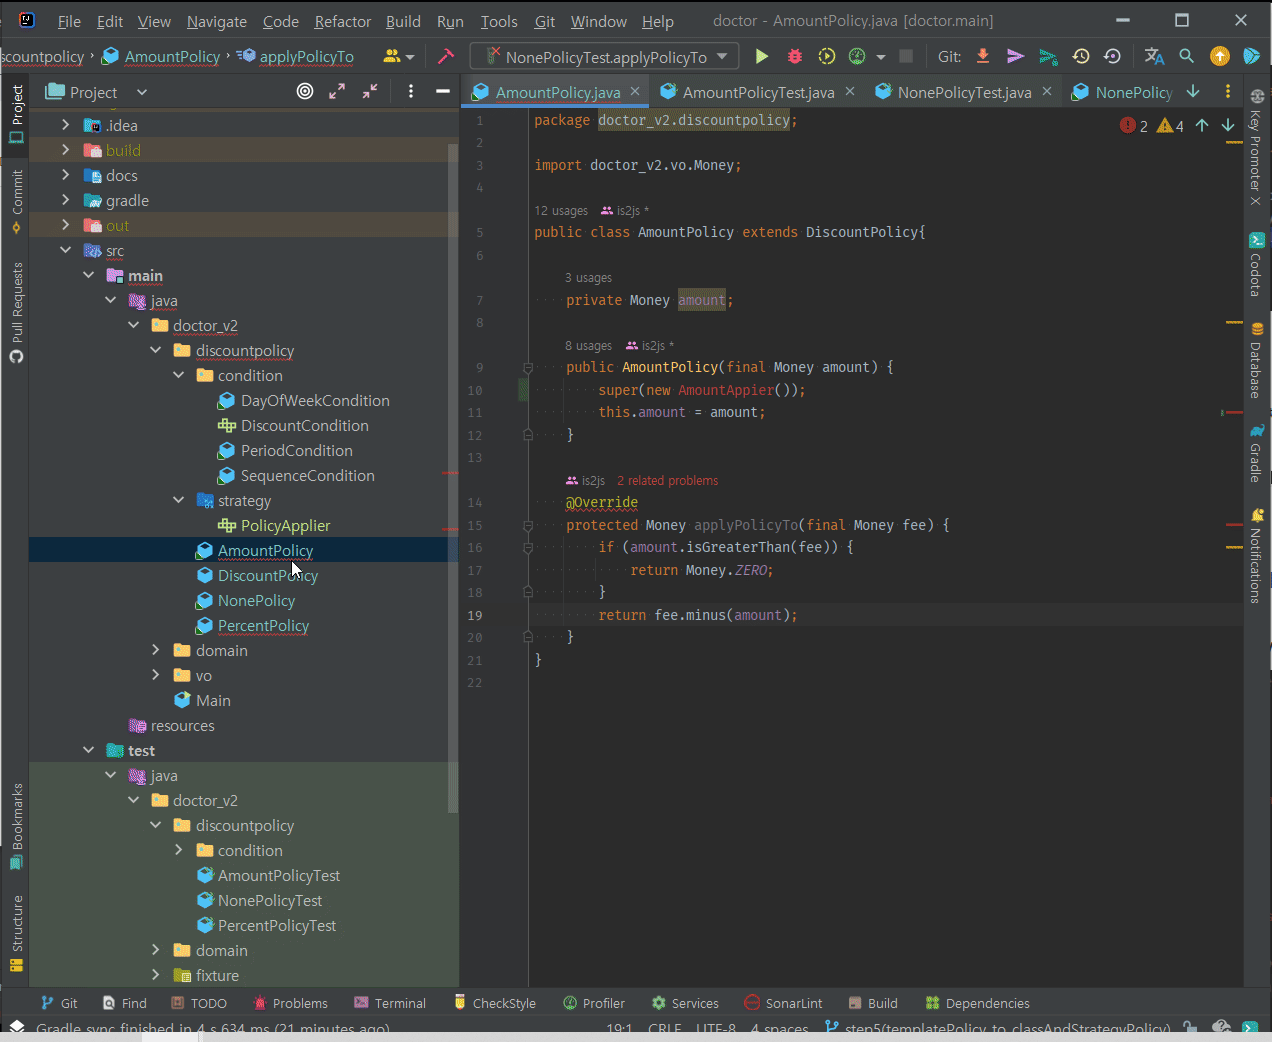Image resolution: width=1272 pixels, height=1042 pixels.
Task: Toggle the Database side panel
Action: (x=1256, y=361)
